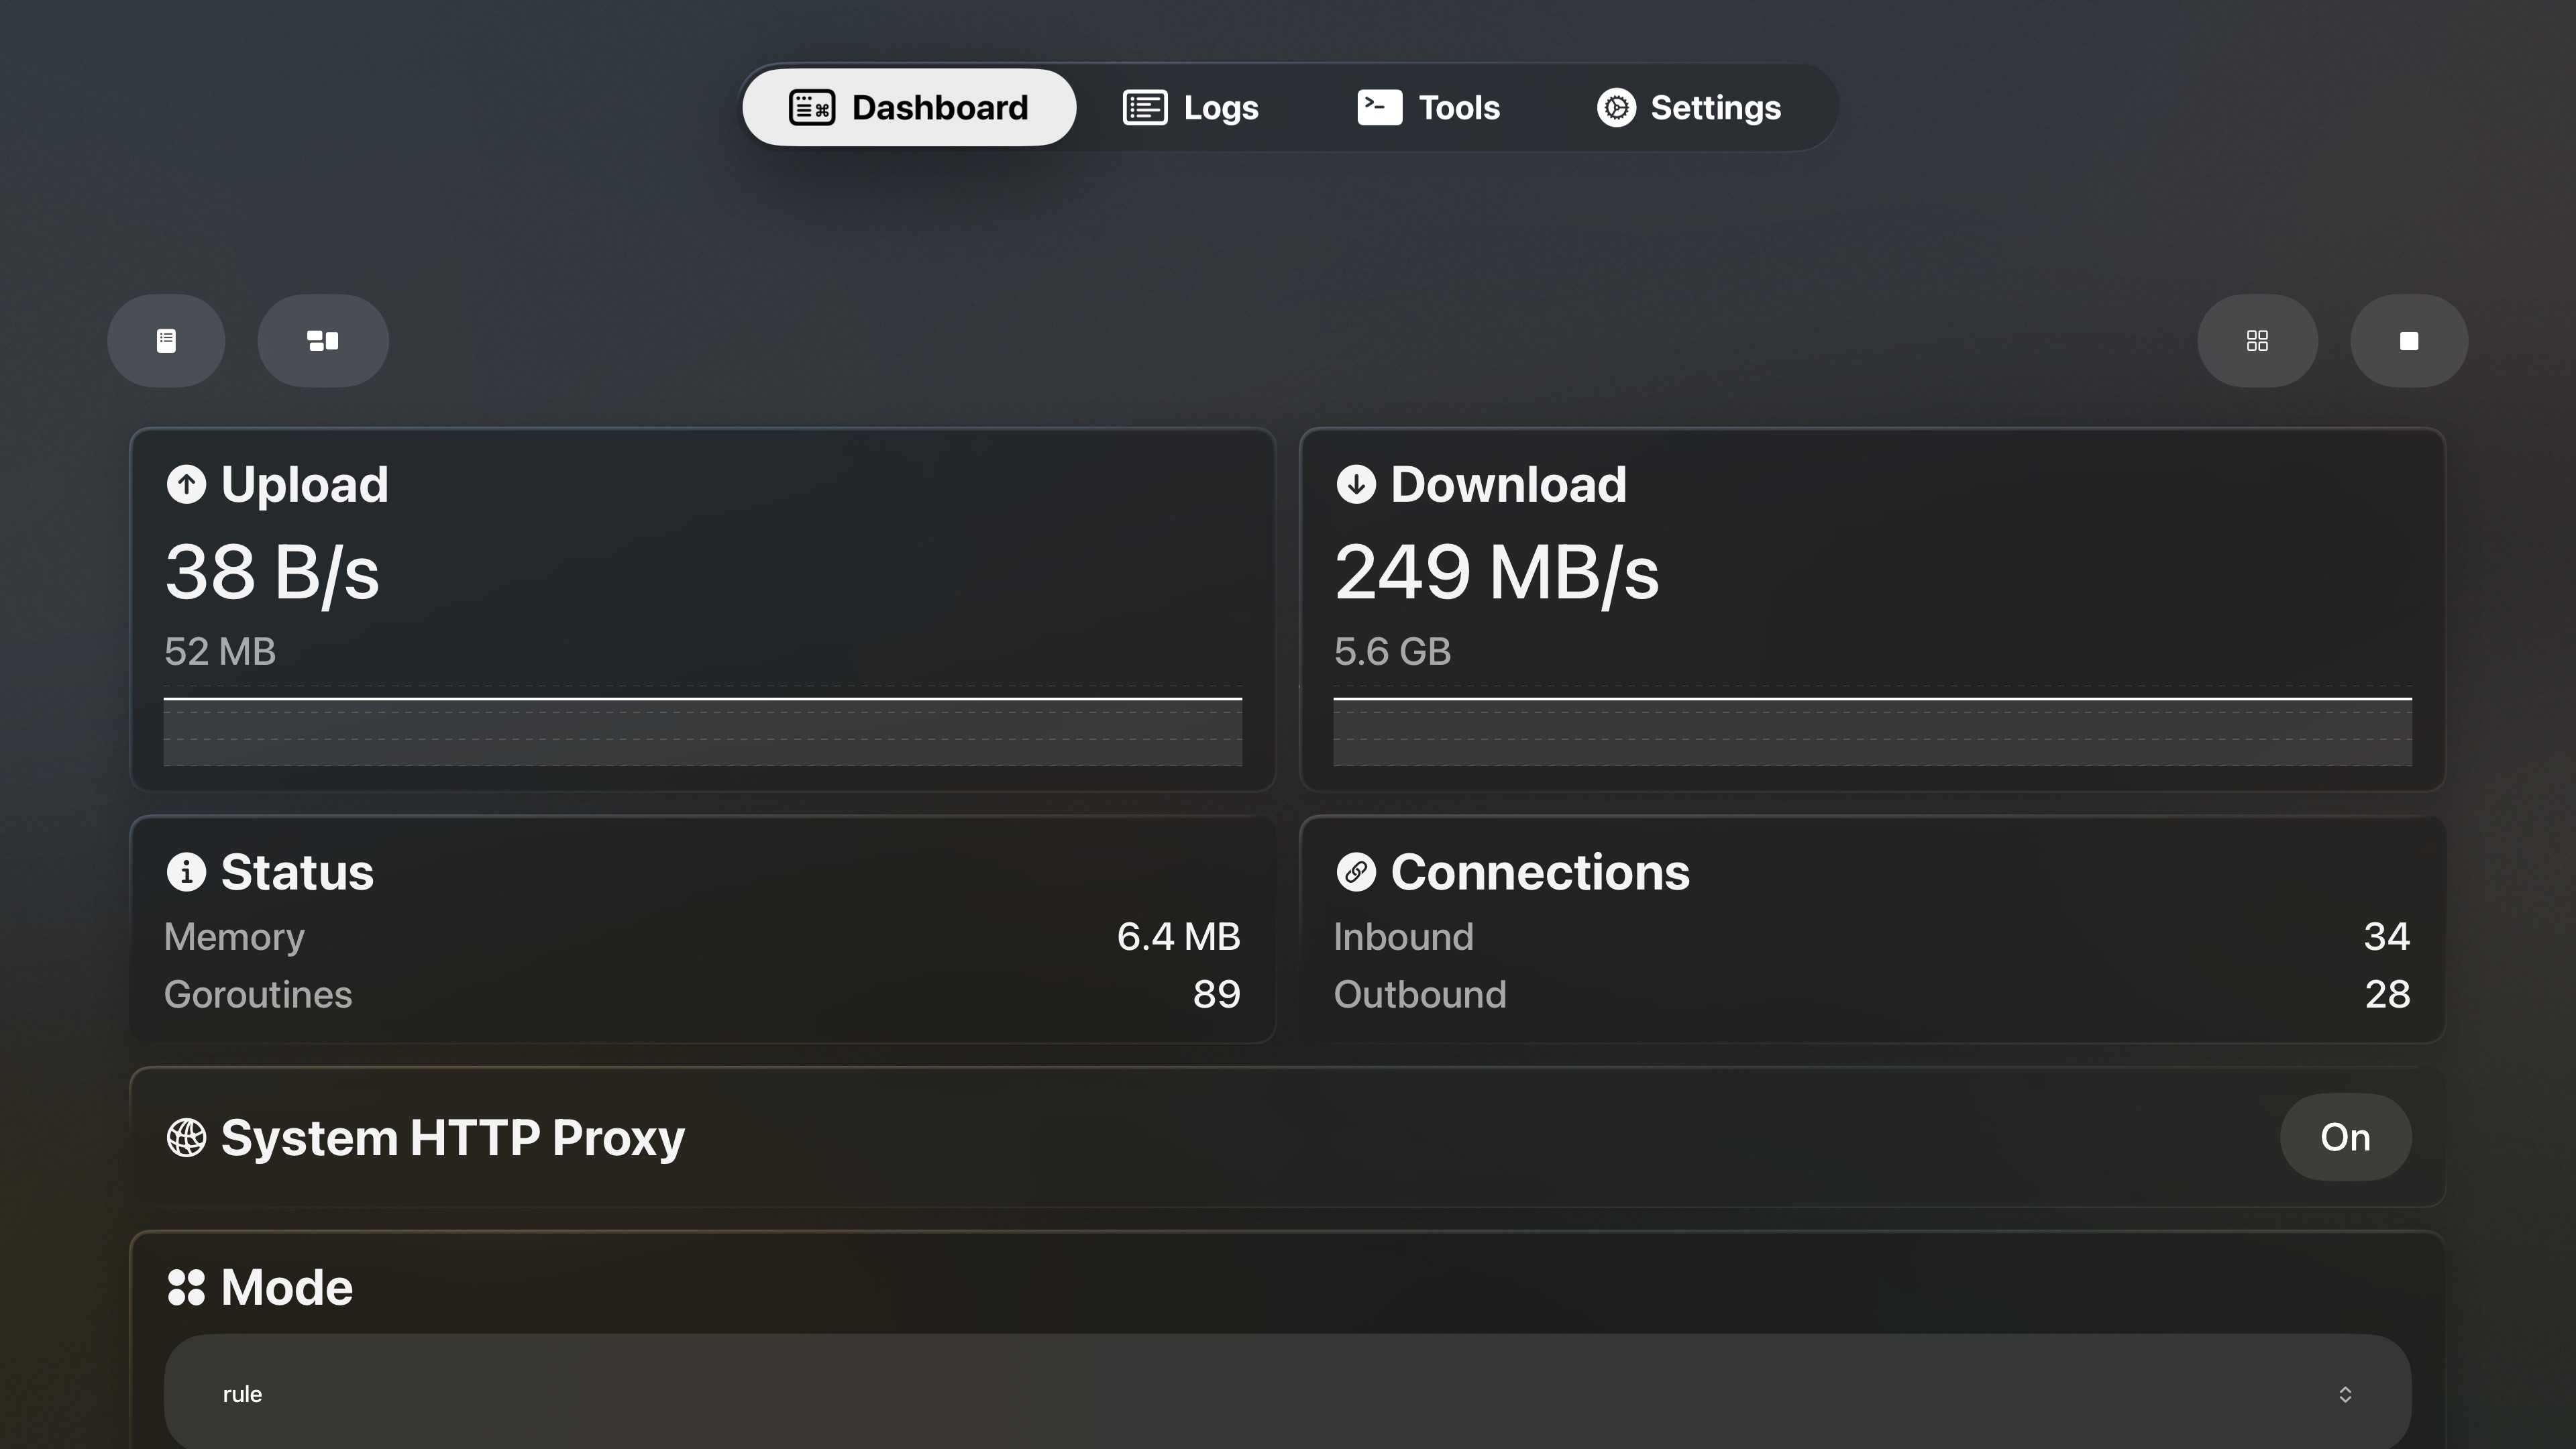2576x1449 pixels.
Task: Click the Download arrow icon
Action: coord(1356,484)
